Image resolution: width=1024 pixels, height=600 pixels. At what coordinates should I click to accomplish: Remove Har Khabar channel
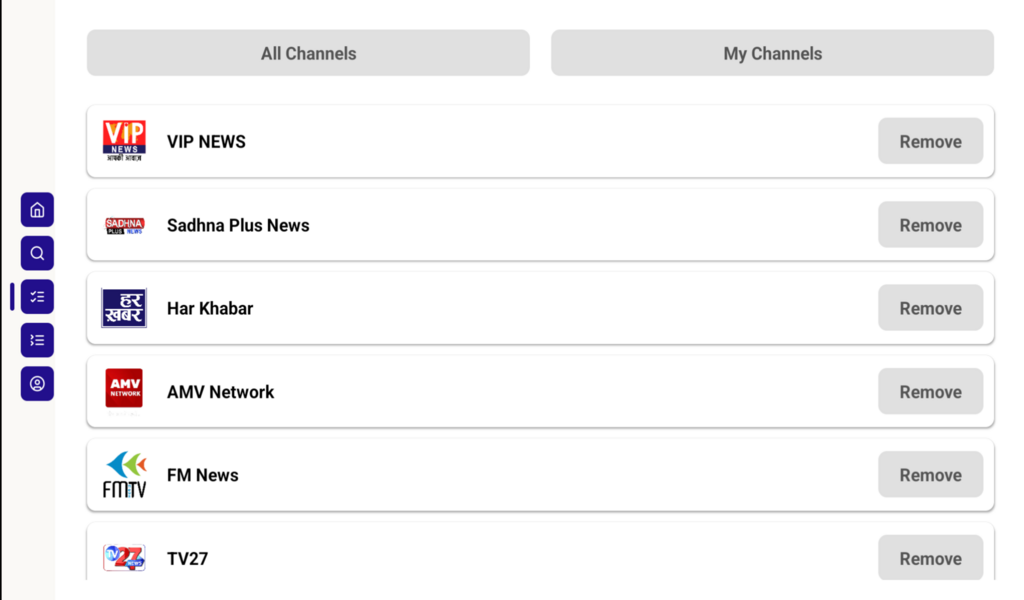(930, 308)
